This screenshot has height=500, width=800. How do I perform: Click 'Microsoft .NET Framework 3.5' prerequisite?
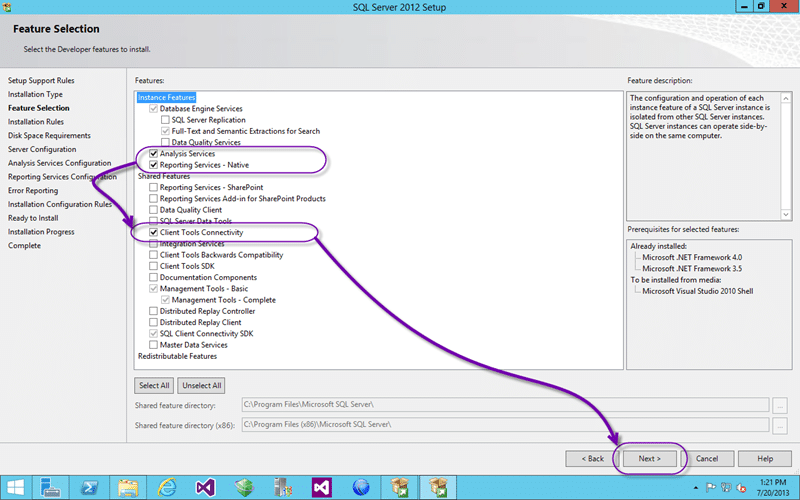click(x=692, y=269)
